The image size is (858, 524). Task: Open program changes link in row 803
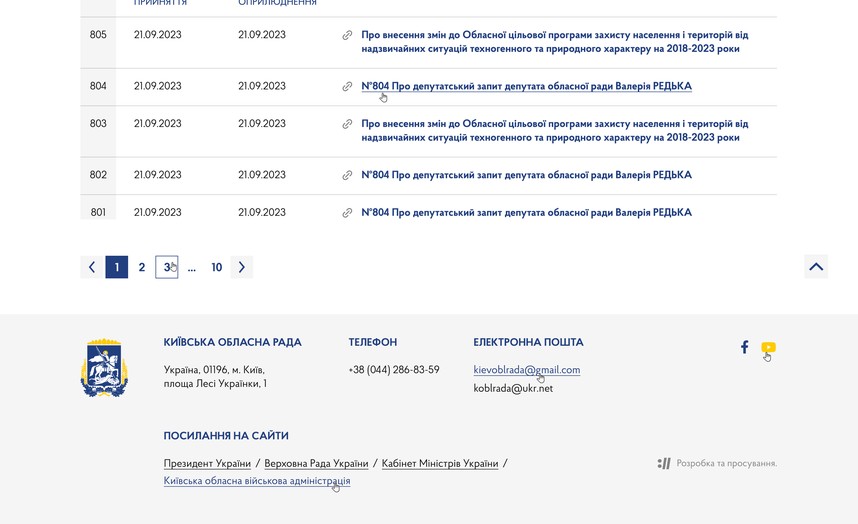tap(555, 131)
